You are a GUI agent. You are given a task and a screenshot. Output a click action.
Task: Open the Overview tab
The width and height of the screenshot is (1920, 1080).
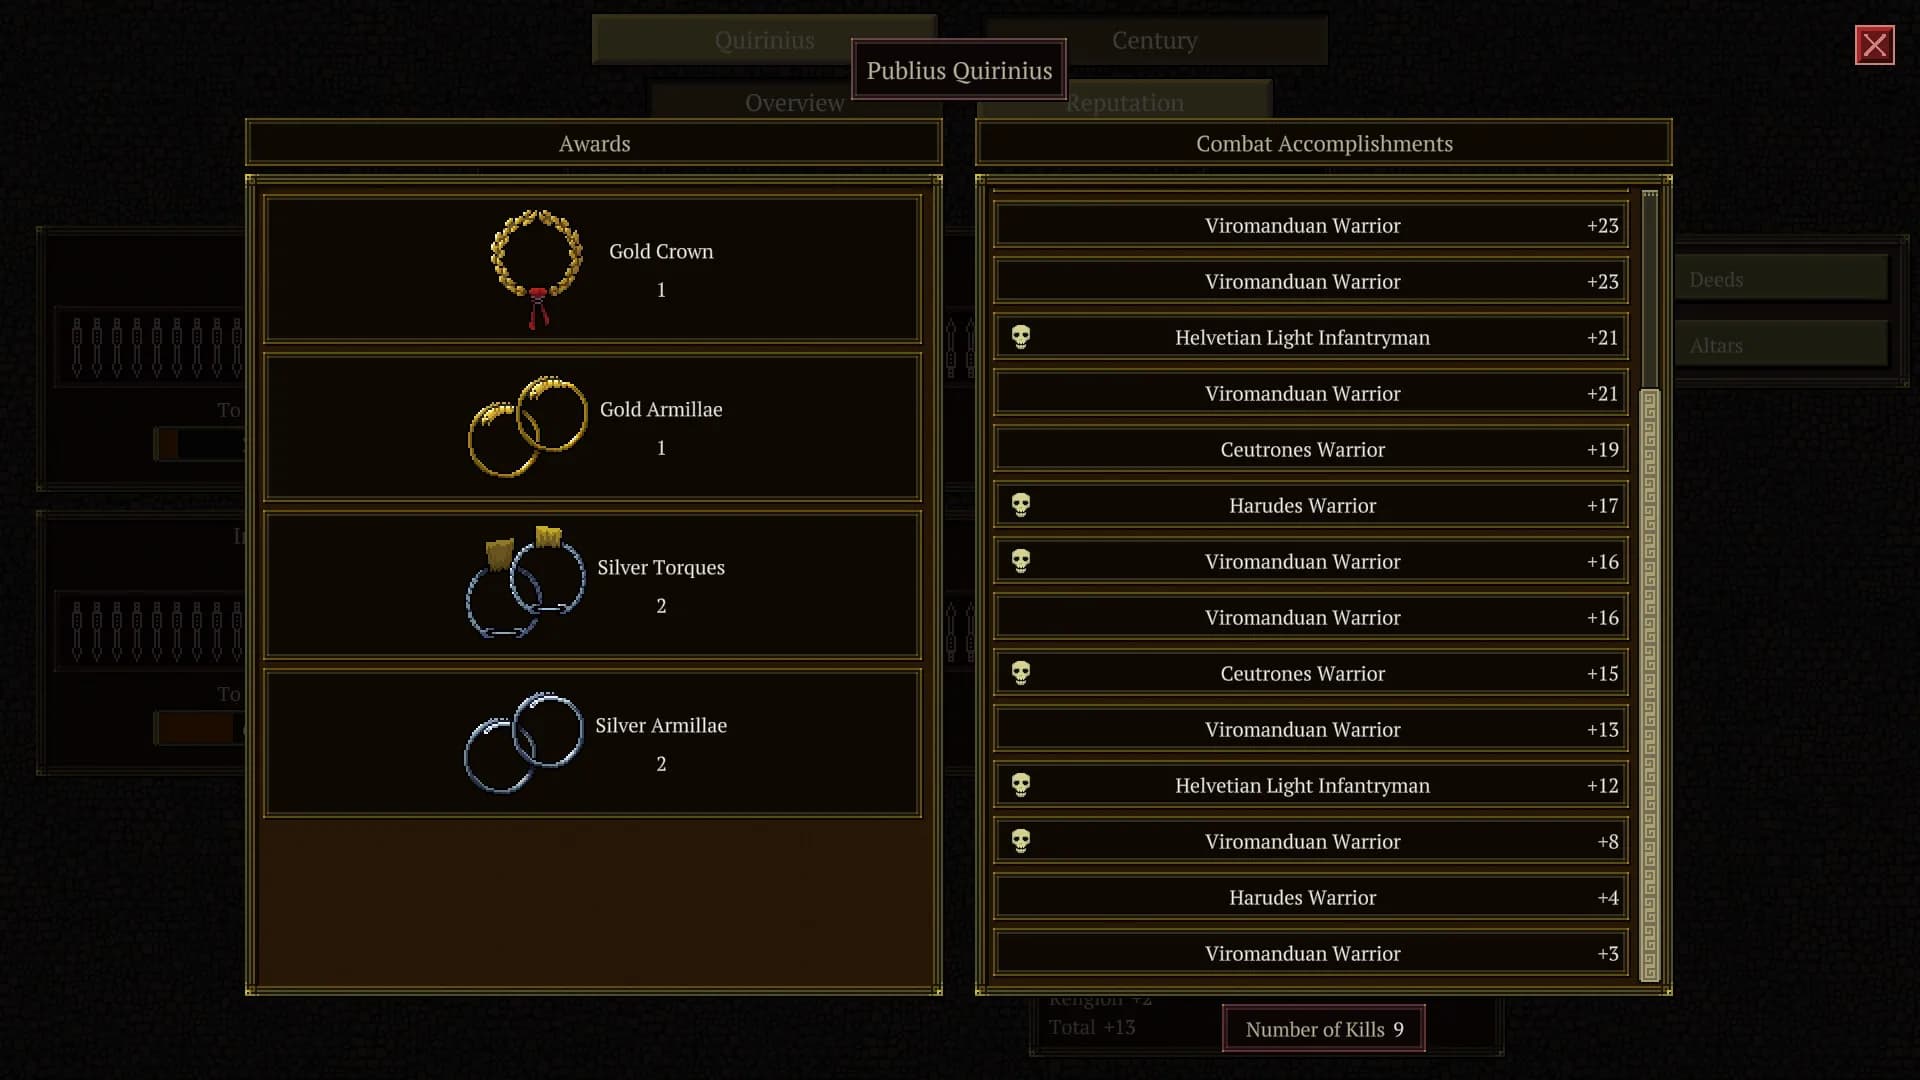tap(794, 102)
